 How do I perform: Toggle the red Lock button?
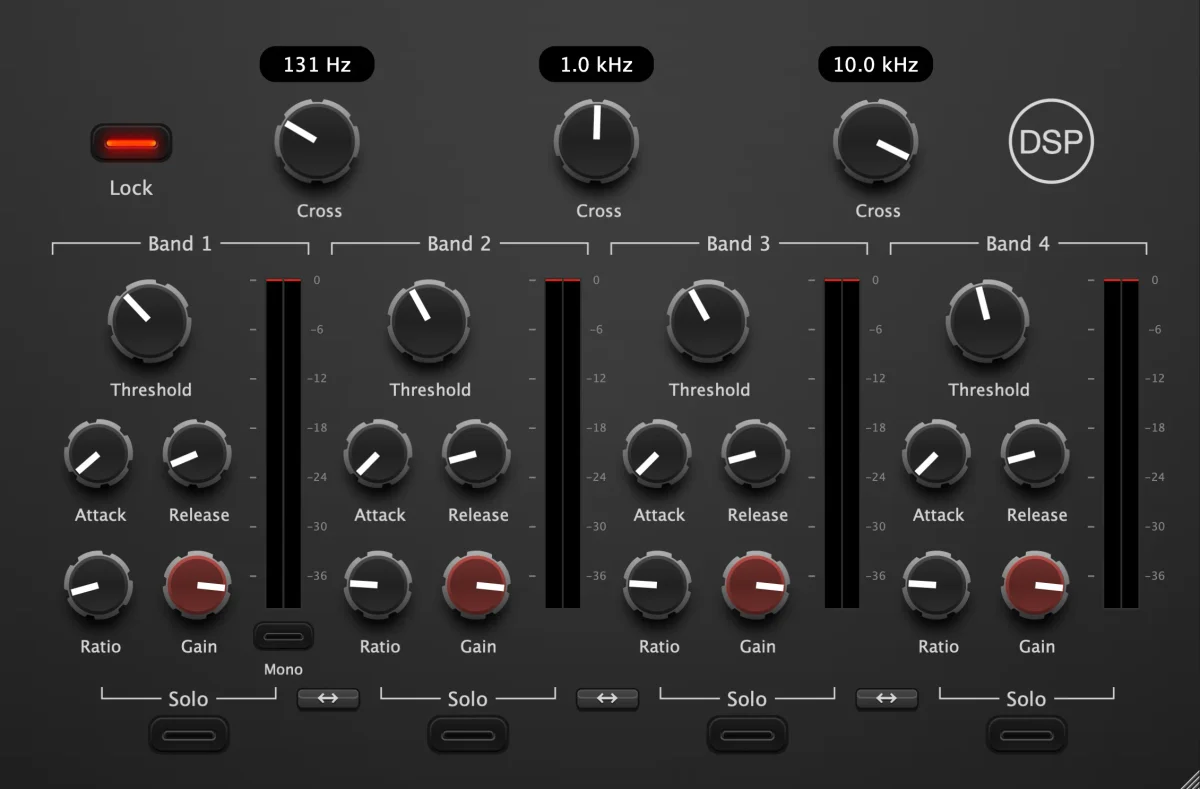pos(131,143)
